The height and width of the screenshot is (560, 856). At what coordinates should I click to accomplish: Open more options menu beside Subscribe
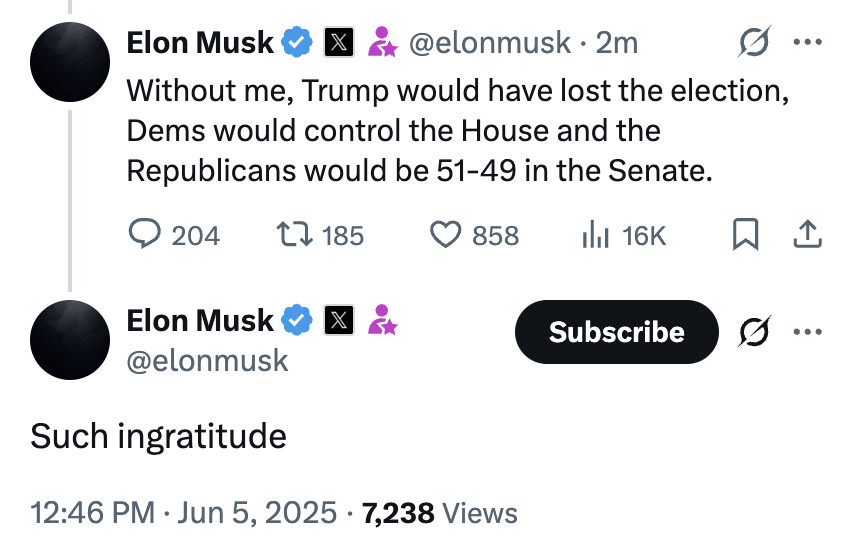point(807,331)
